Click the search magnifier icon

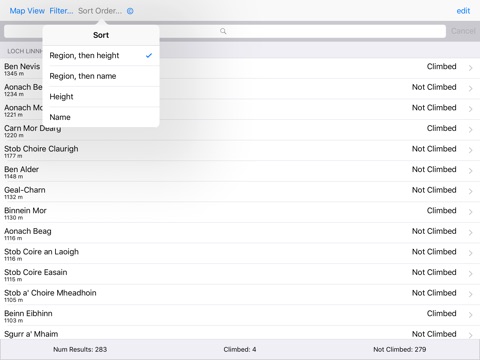[223, 31]
